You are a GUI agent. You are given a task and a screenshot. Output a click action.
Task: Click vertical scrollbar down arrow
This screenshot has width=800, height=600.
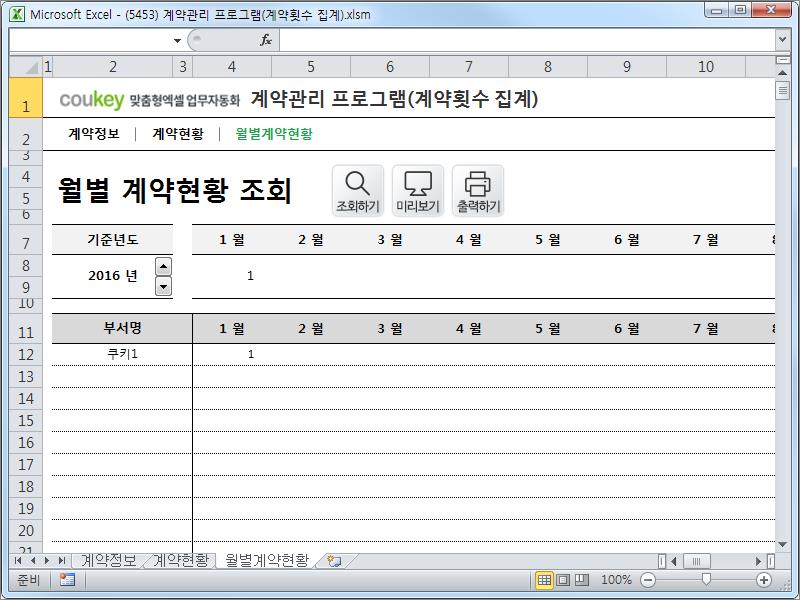(782, 545)
